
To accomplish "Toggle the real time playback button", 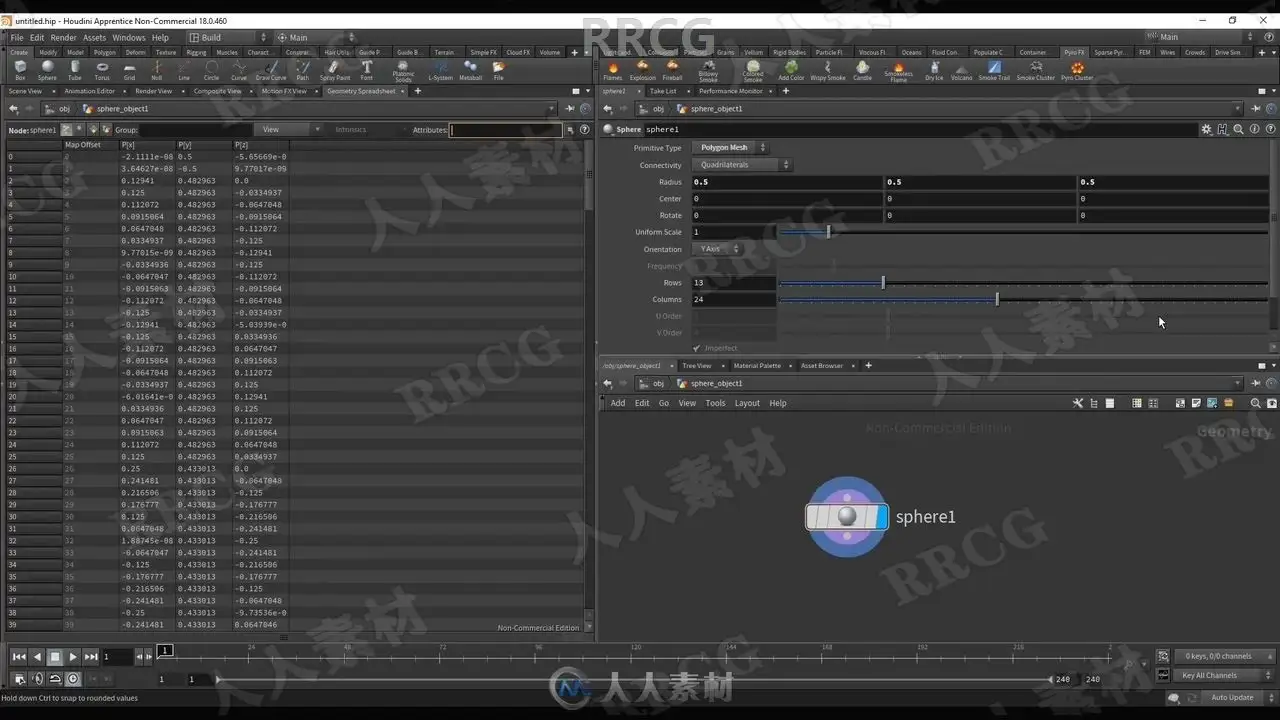I will click(x=73, y=679).
